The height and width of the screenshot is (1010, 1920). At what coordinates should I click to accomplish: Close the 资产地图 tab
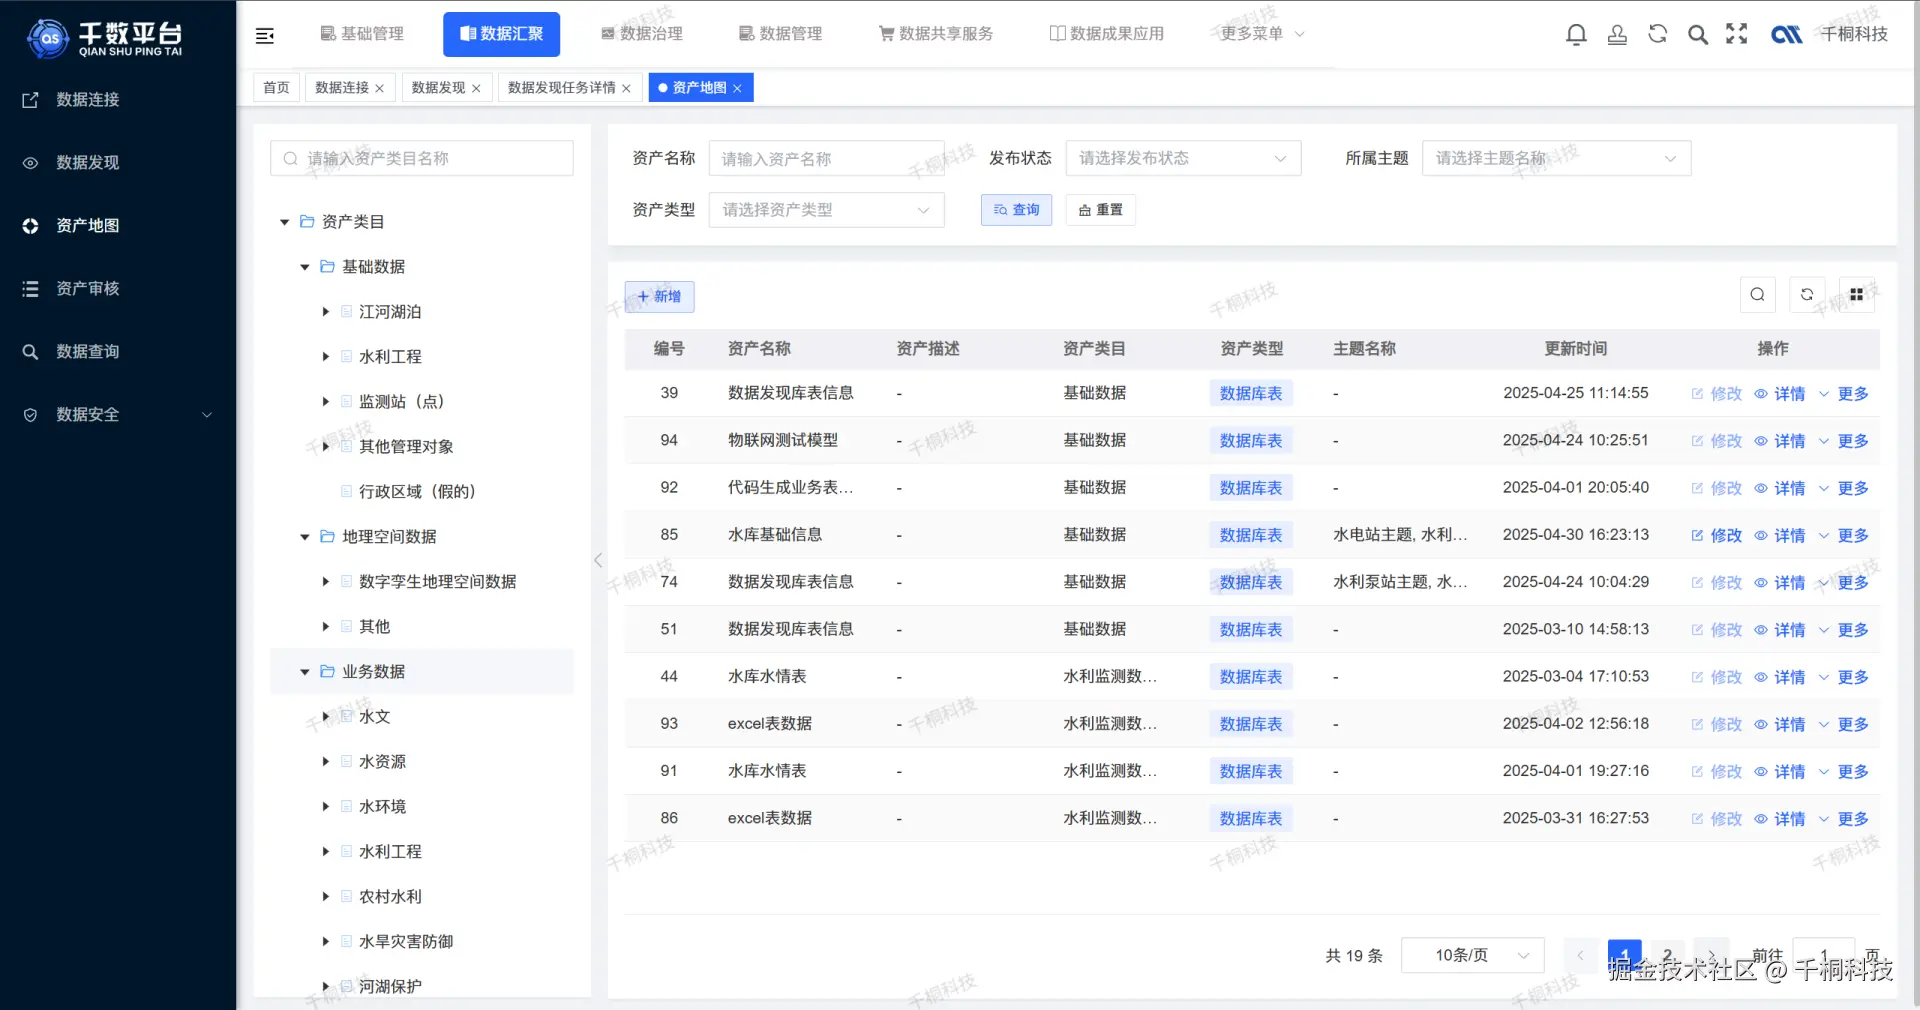click(x=737, y=87)
